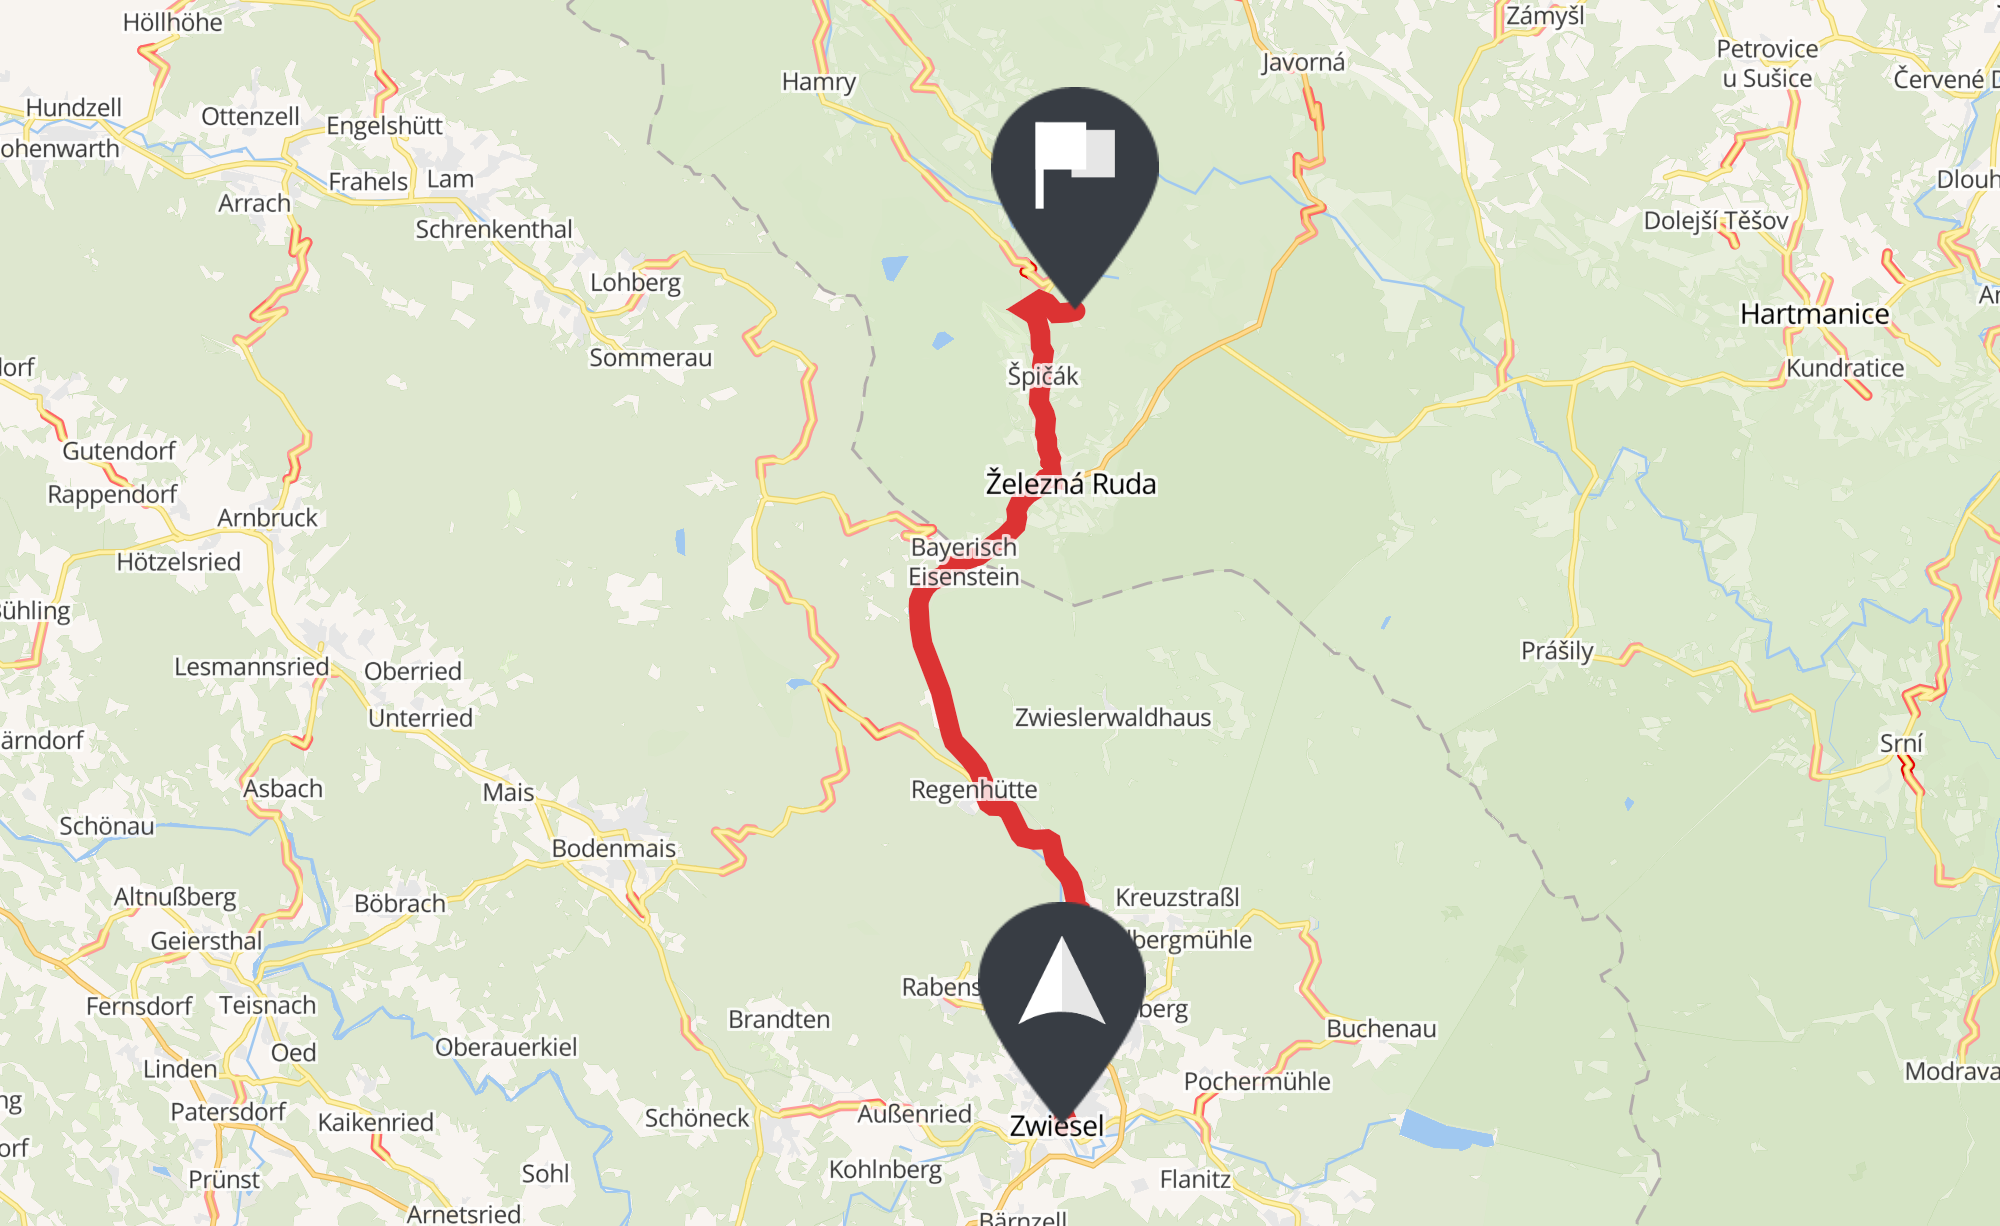Viewport: 2000px width, 1226px height.
Task: Select the Prášily village label
Action: coord(1558,651)
